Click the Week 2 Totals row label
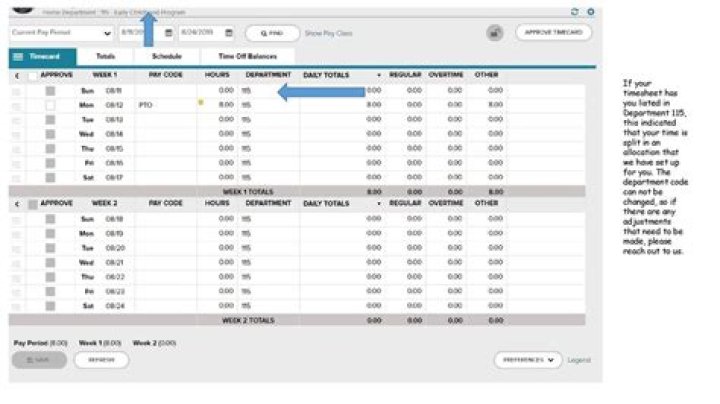Screen dimensions: 720x404 pyautogui.click(x=248, y=320)
